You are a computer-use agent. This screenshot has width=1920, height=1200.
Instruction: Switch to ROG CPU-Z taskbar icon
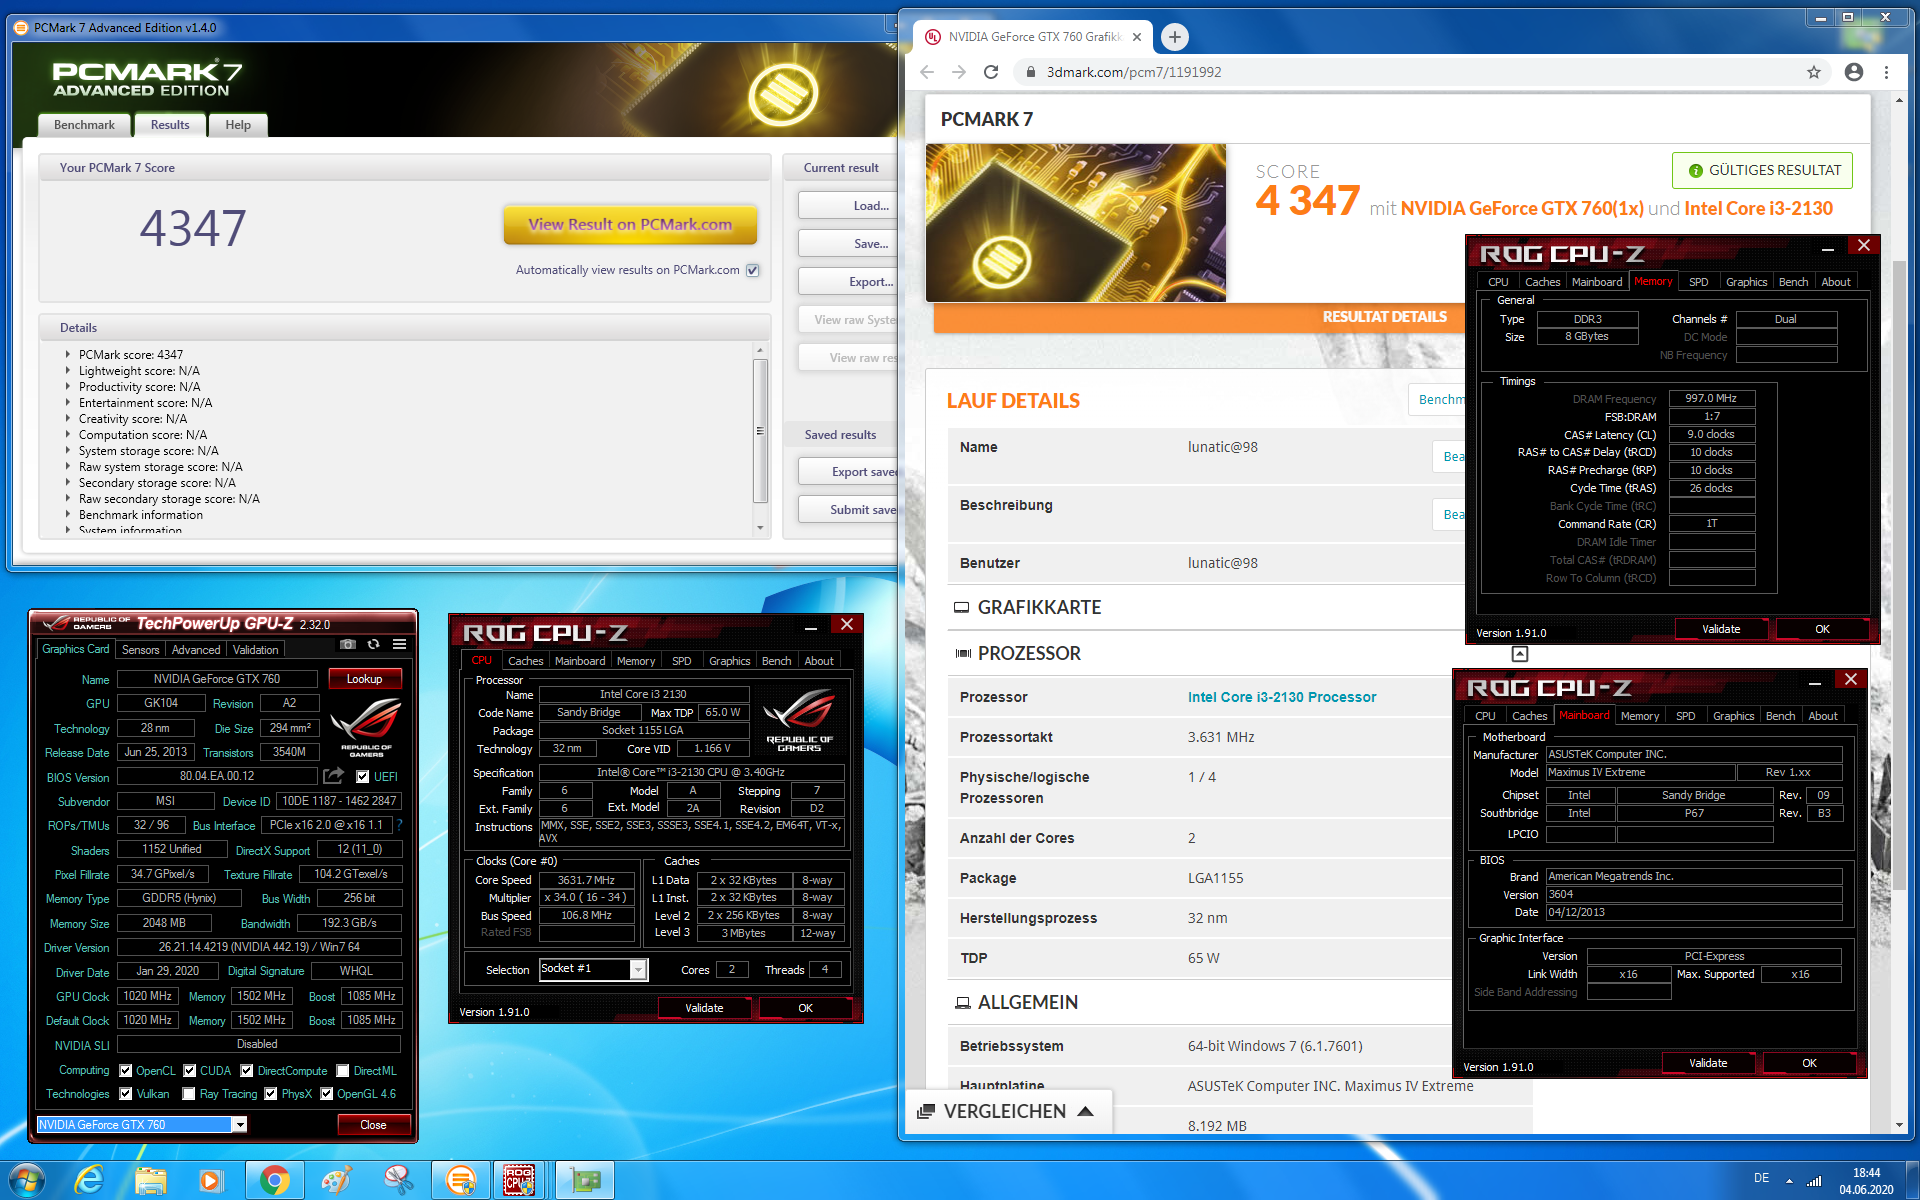[519, 1180]
